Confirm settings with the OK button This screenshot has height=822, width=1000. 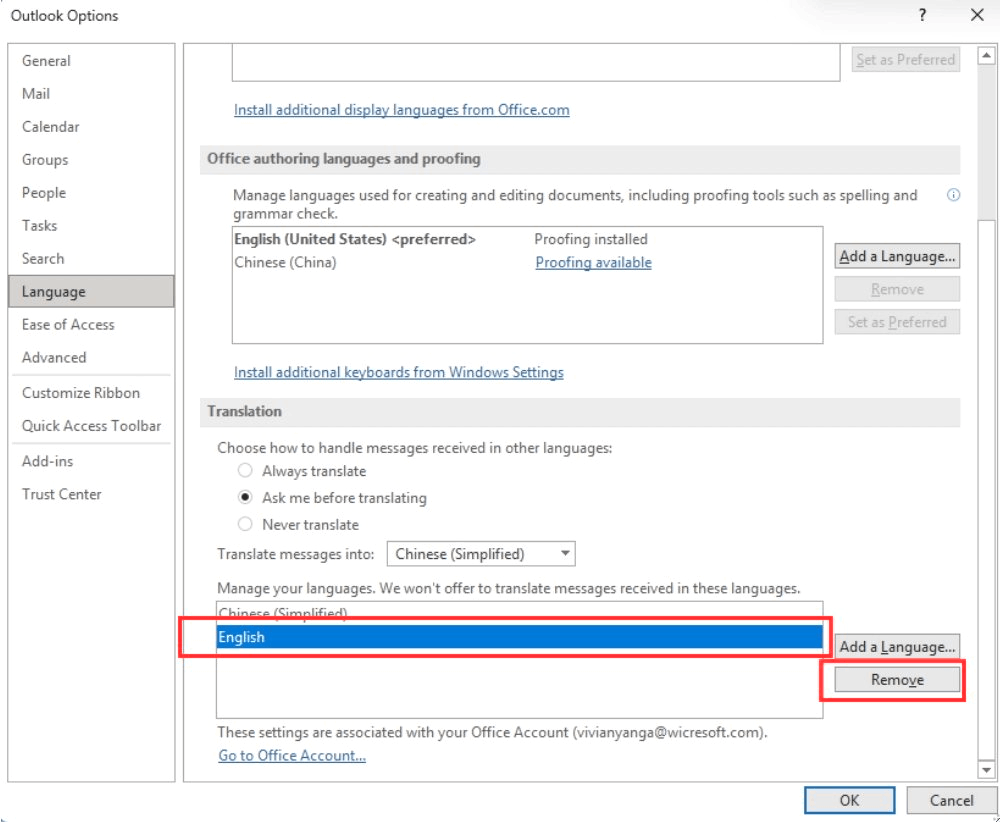click(849, 800)
